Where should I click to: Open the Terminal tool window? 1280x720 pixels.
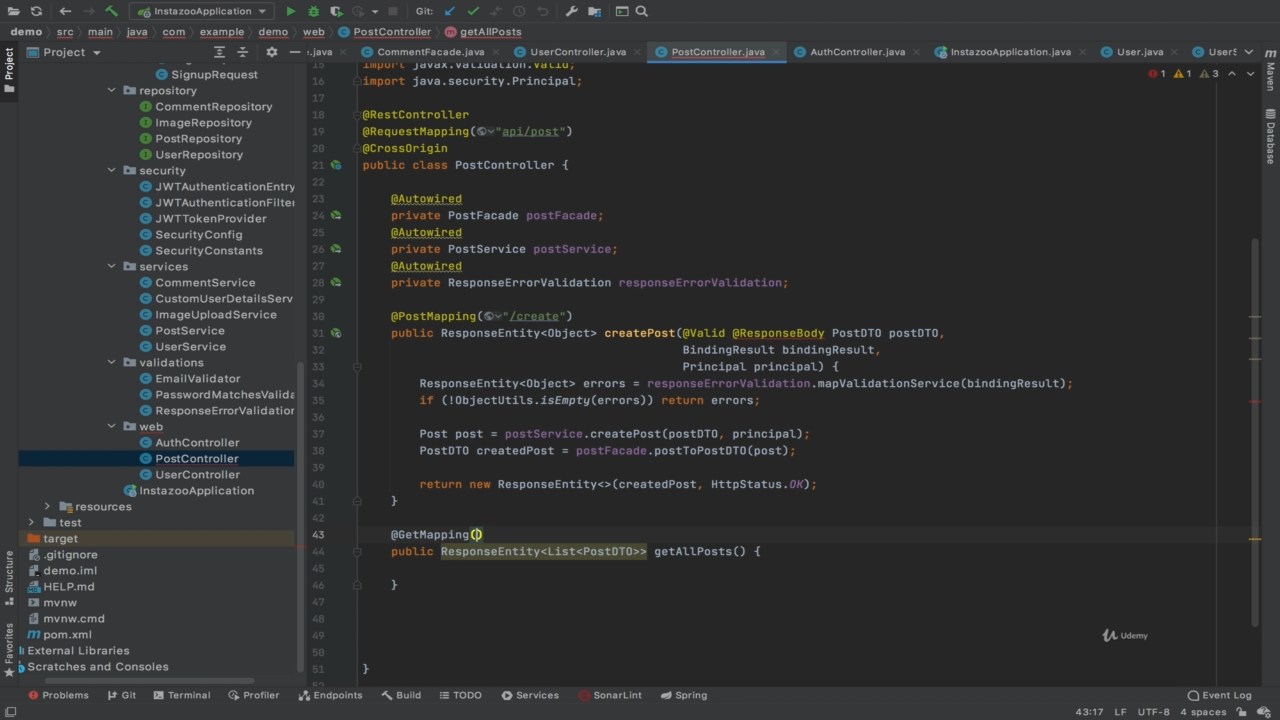182,695
